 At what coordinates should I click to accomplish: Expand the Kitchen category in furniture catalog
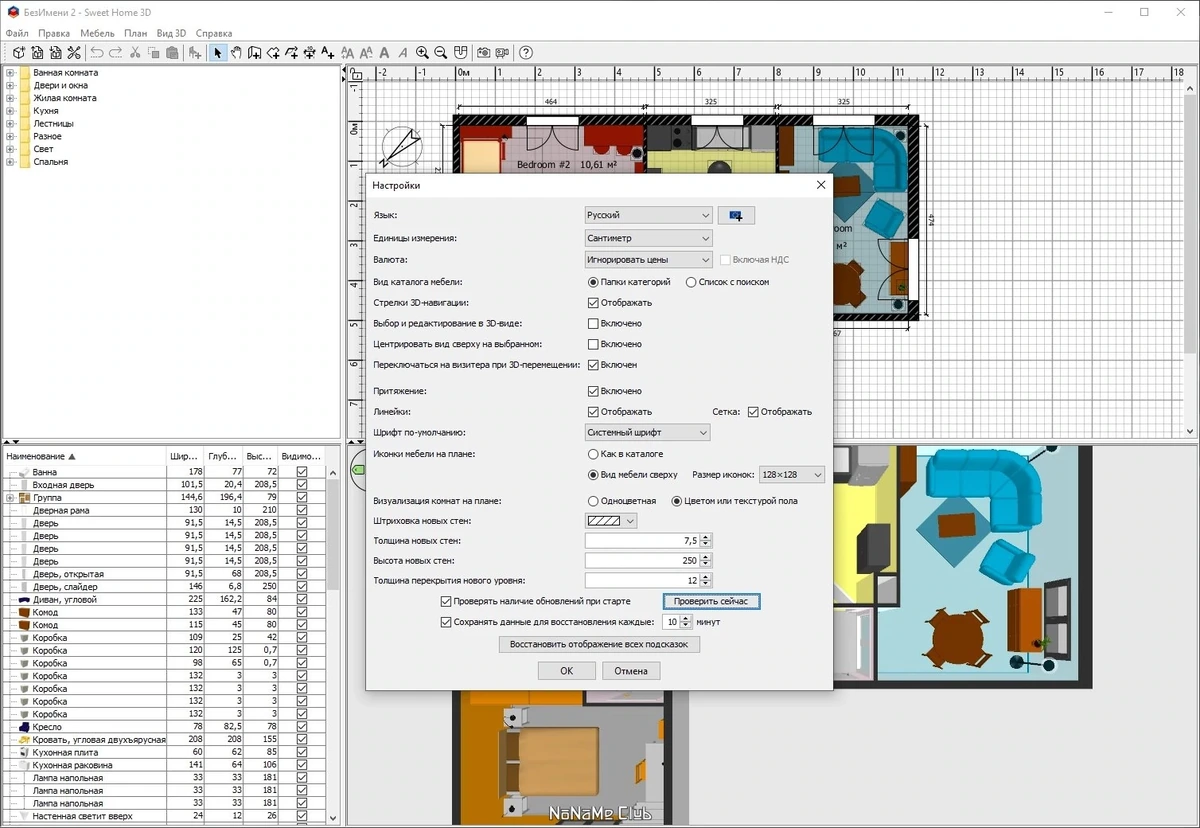pyautogui.click(x=10, y=111)
